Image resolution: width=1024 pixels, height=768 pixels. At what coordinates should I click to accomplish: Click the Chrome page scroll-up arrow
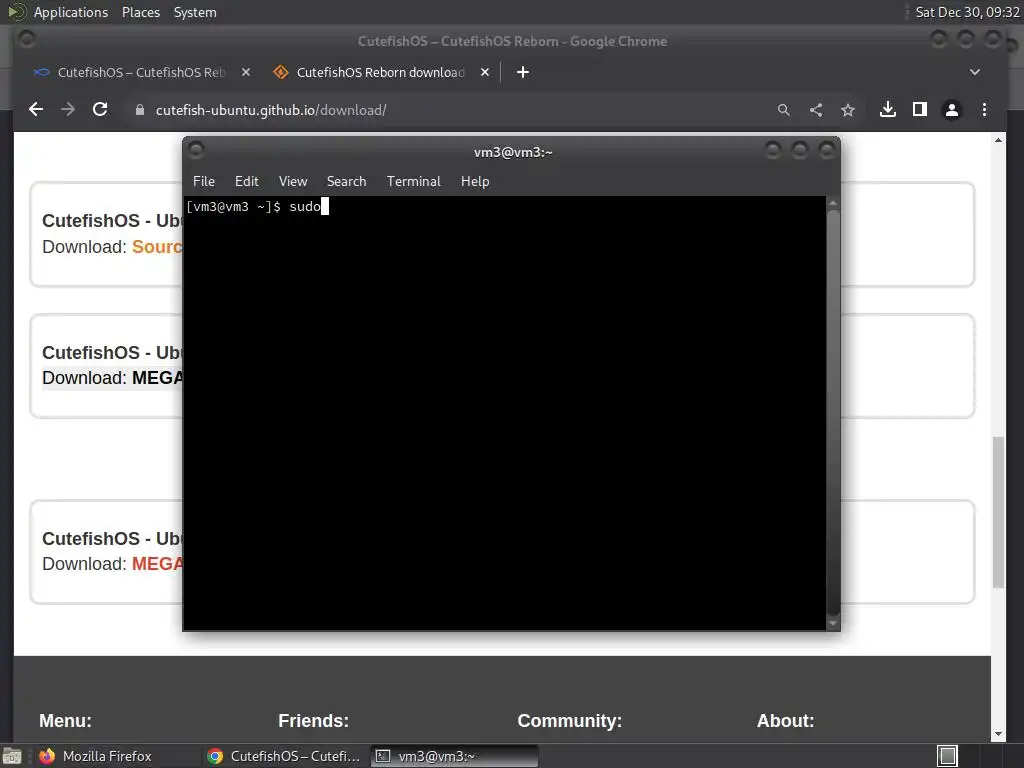tap(998, 140)
